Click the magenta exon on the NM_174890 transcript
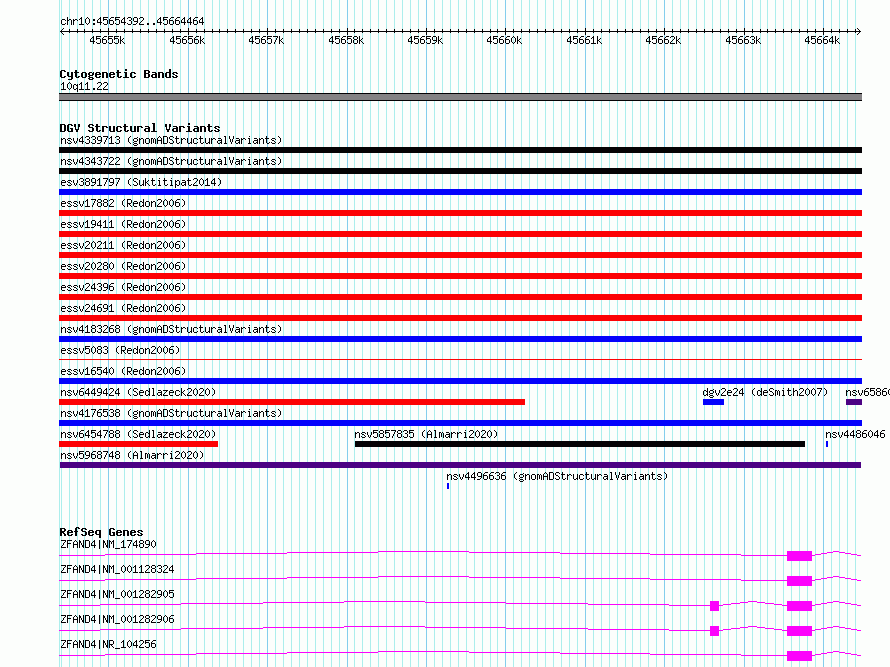The image size is (890, 667). tap(799, 556)
